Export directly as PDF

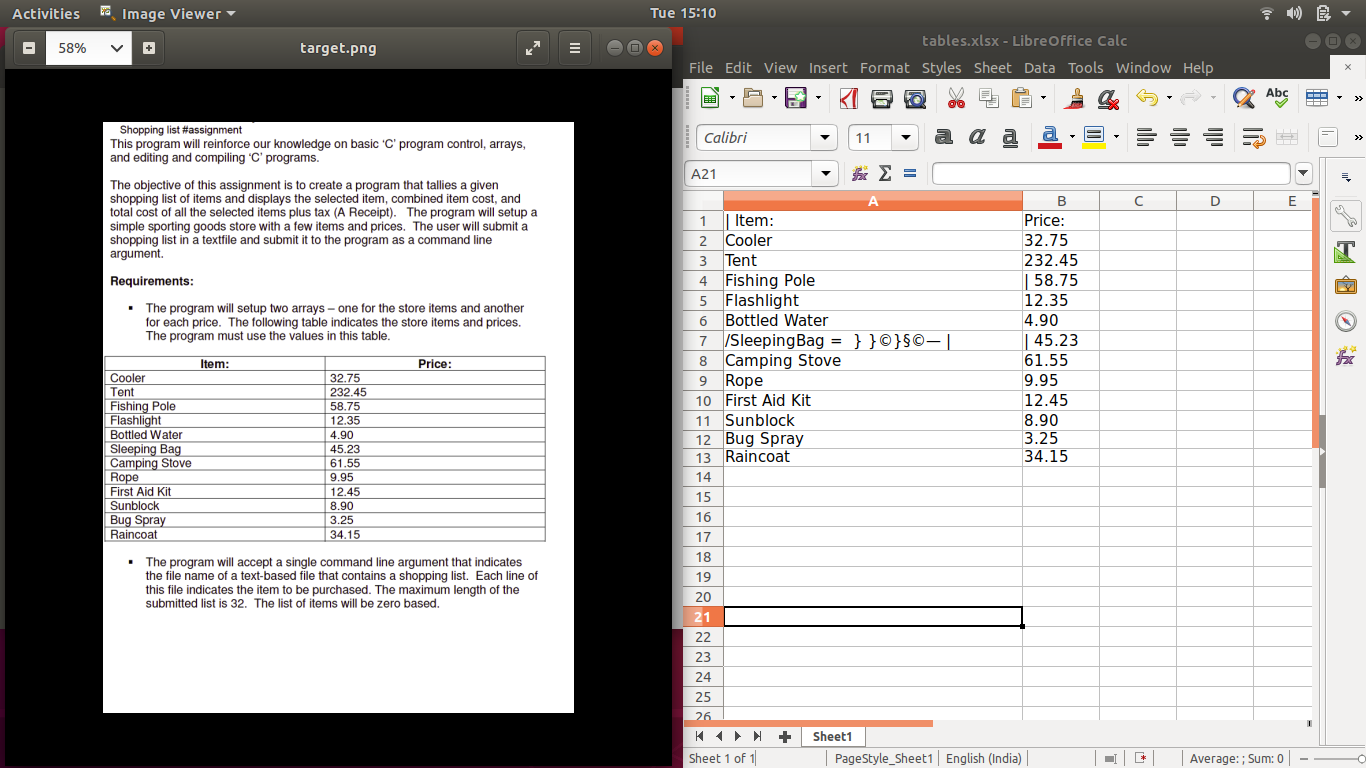849,98
